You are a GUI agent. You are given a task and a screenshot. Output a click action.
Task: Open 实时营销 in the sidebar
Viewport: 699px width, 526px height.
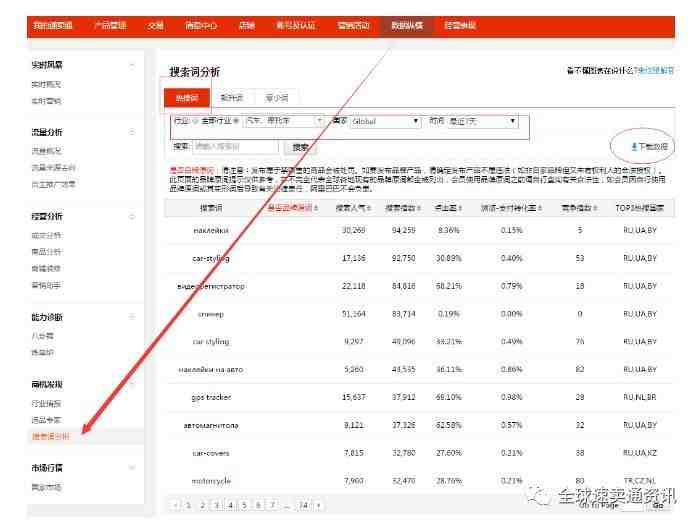pos(46,101)
